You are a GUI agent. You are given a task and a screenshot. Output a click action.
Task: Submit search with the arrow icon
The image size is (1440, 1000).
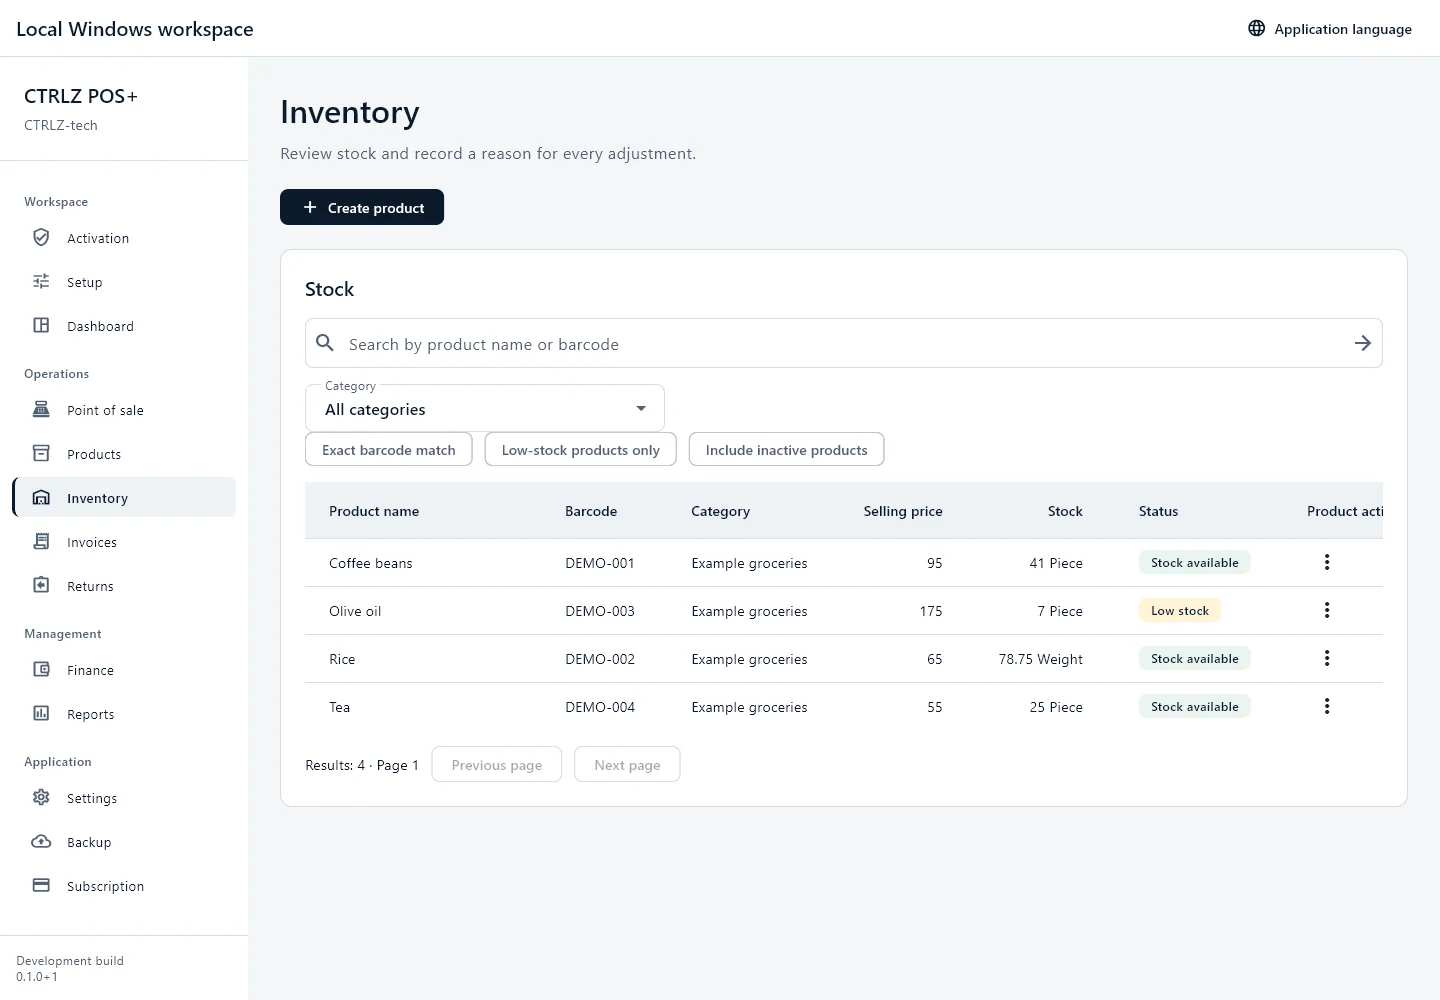coord(1362,343)
